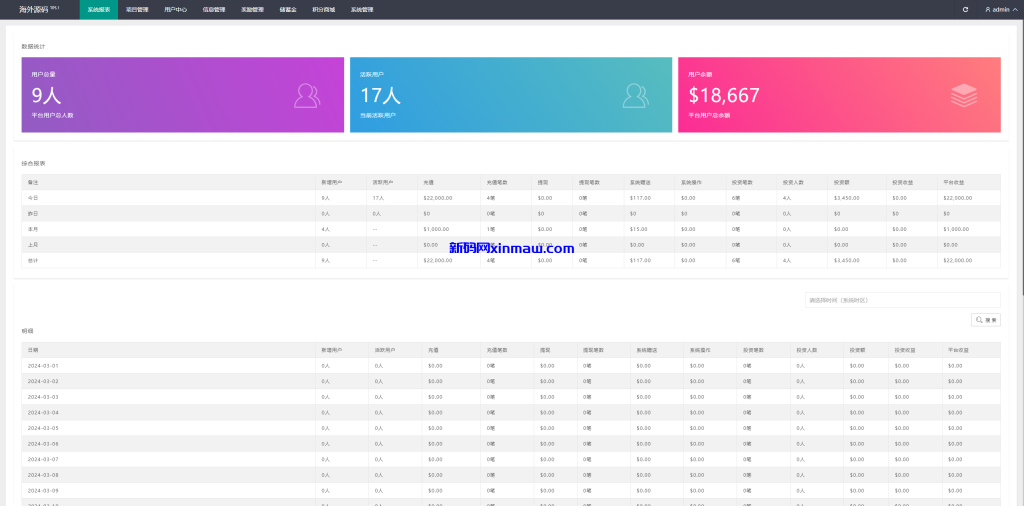
Task: Switch to the 系统报表 tab
Action: click(99, 9)
